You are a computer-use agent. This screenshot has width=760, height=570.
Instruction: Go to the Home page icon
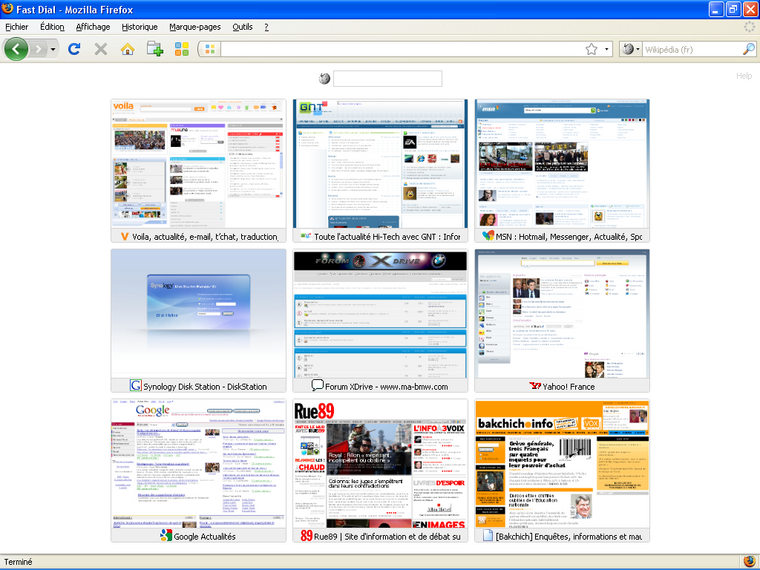[127, 49]
